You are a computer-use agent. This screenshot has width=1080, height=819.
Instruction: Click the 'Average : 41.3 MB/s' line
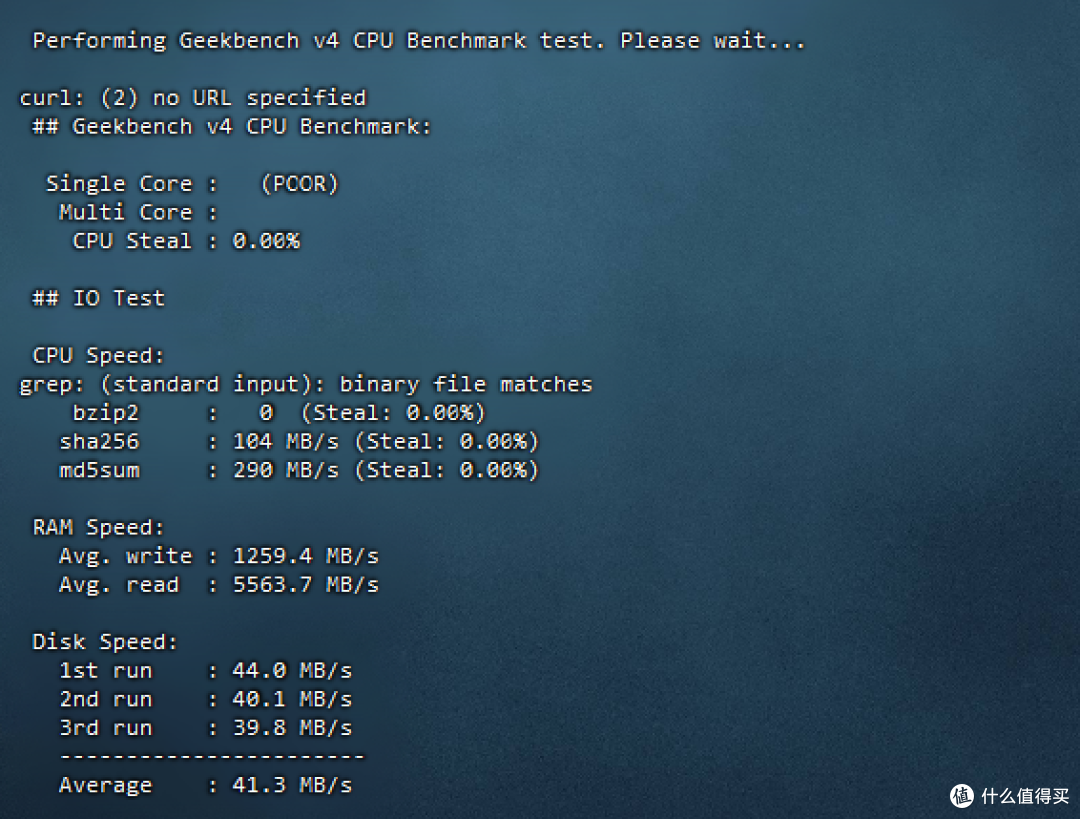205,785
